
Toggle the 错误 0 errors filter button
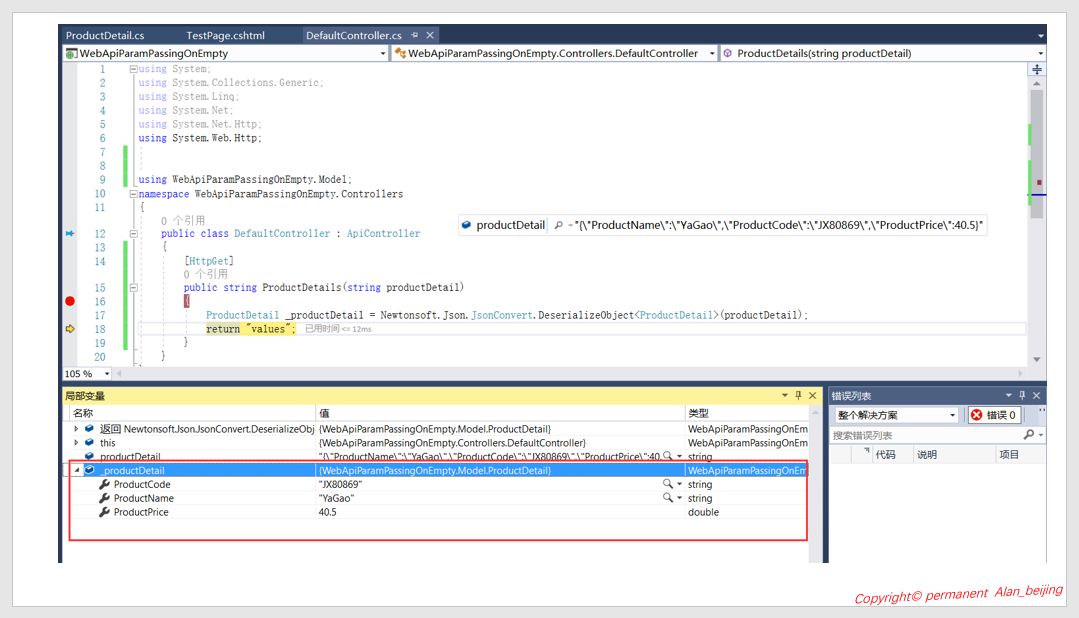tap(994, 415)
